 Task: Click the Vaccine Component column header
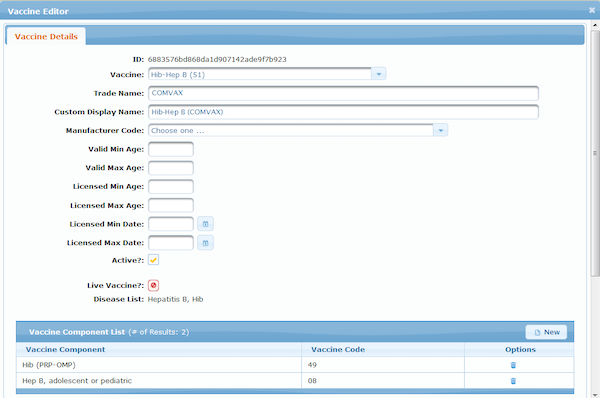[x=159, y=349]
